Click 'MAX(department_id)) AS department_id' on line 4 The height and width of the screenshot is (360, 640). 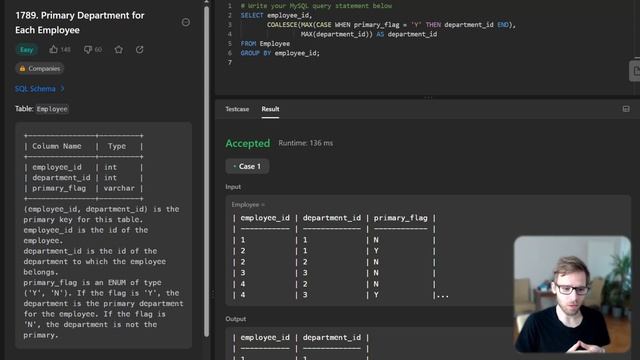tap(369, 34)
